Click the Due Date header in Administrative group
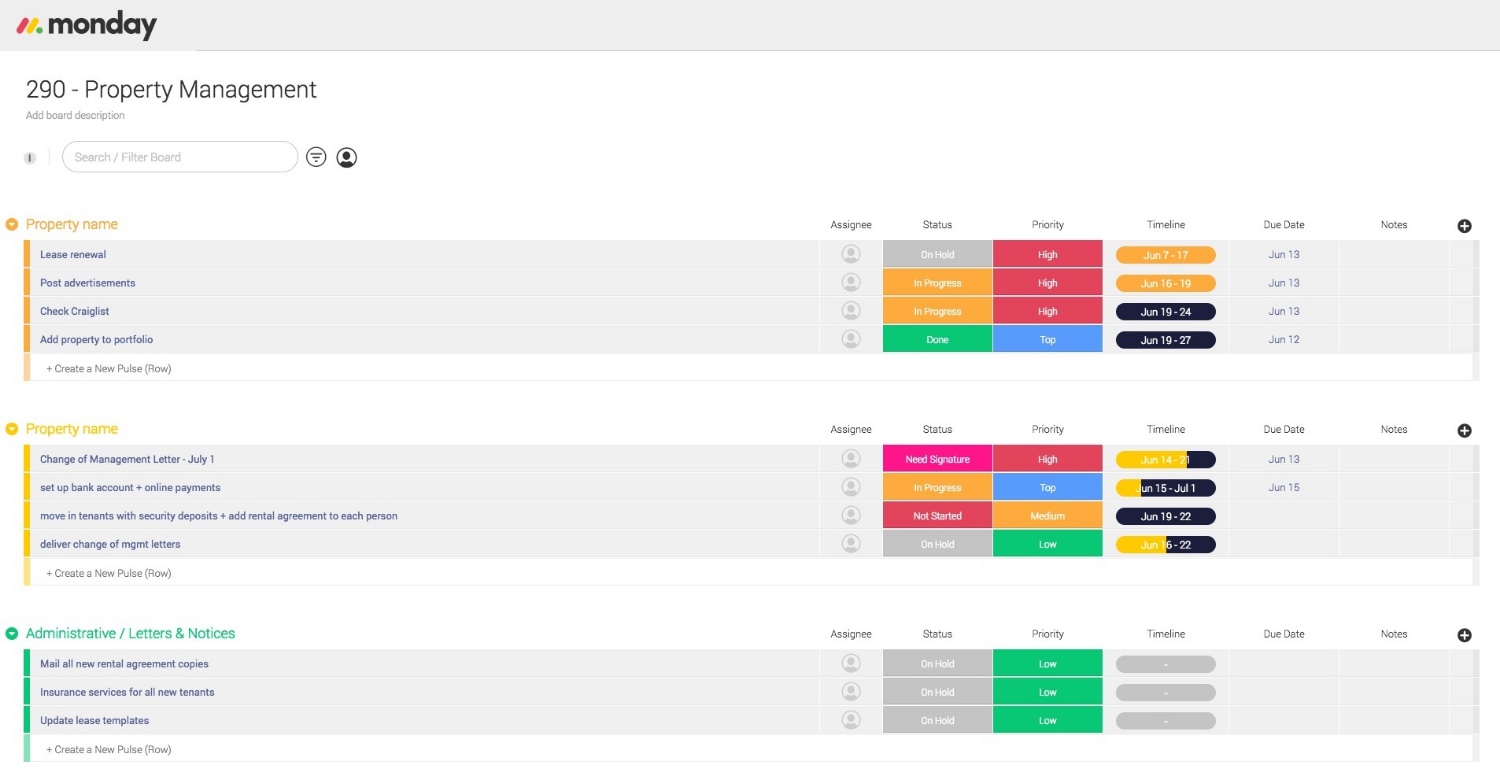Image resolution: width=1500 pixels, height=784 pixels. (x=1283, y=634)
